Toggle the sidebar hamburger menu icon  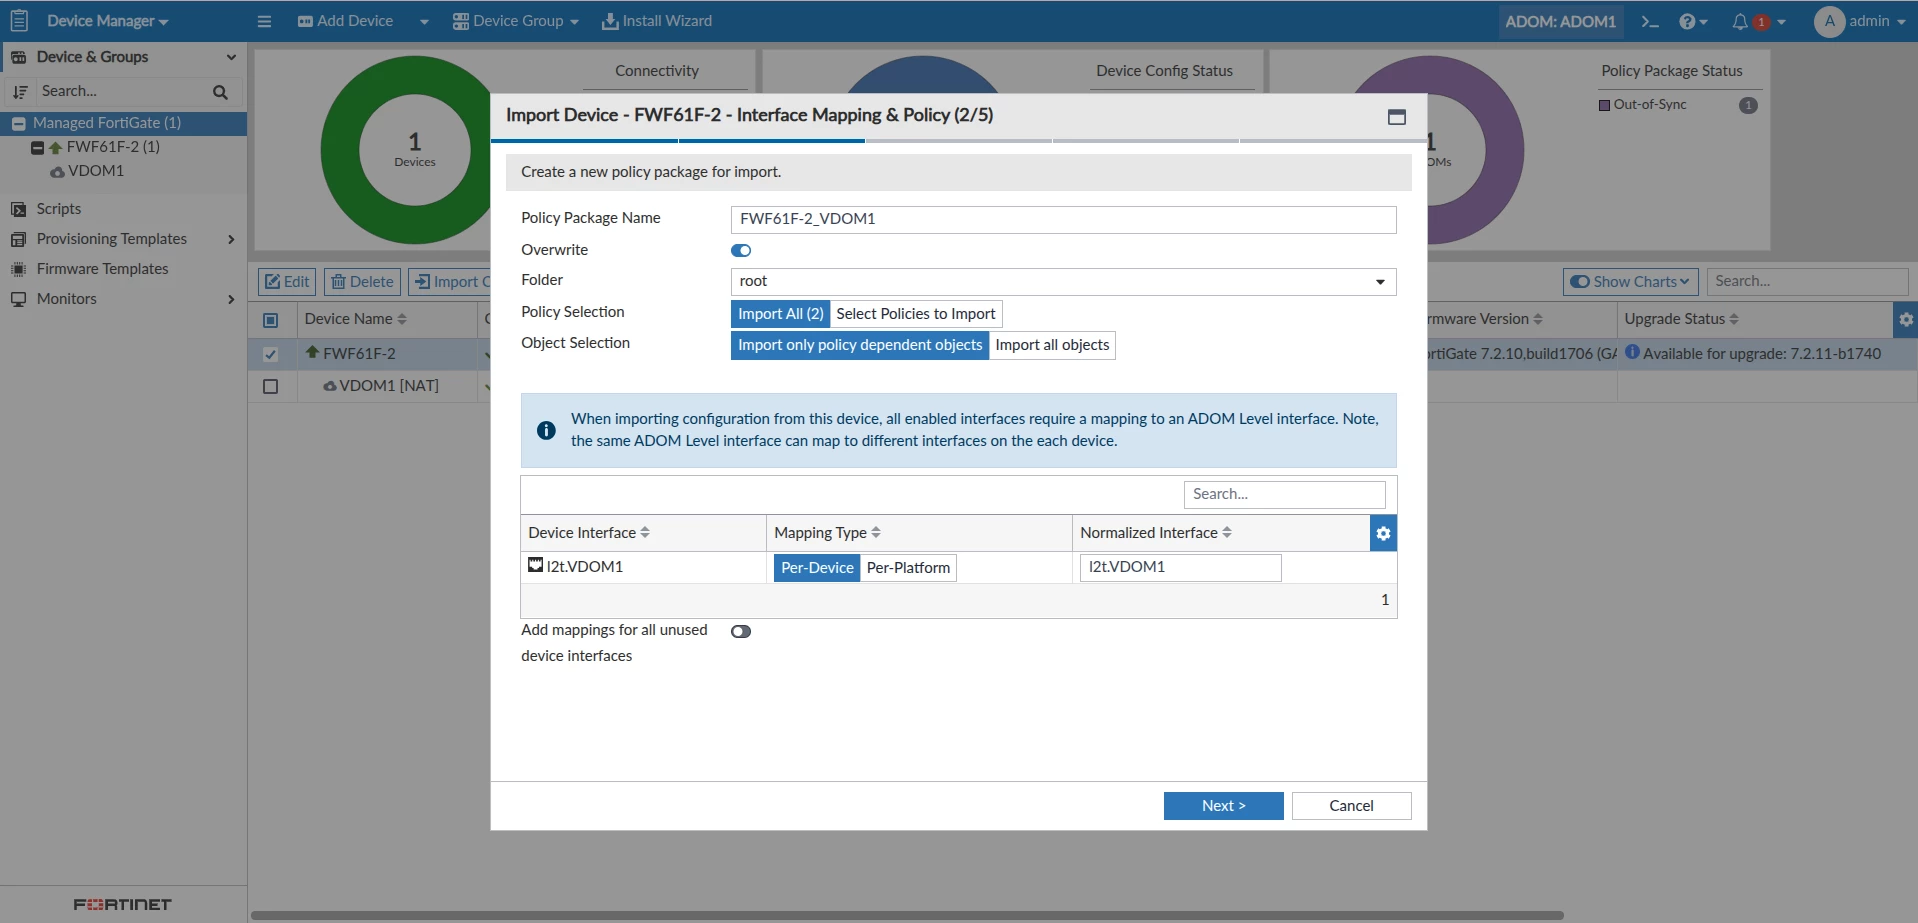(264, 21)
